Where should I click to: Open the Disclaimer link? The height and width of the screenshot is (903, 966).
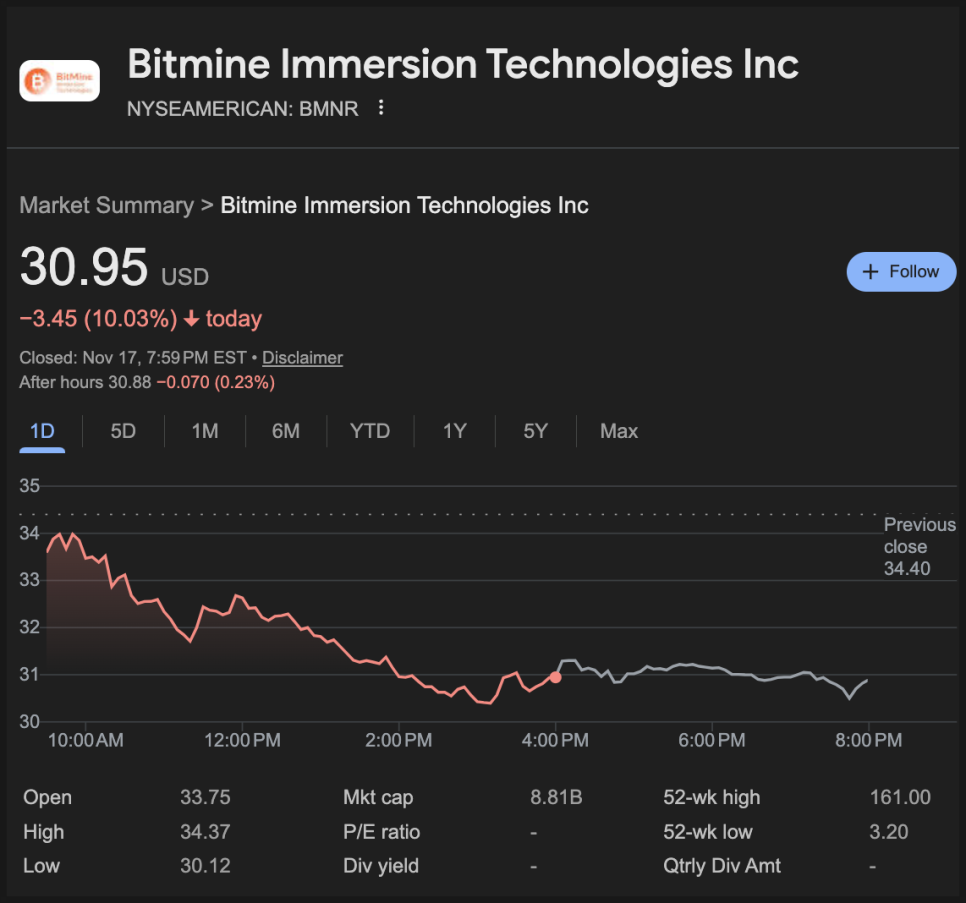[x=302, y=358]
